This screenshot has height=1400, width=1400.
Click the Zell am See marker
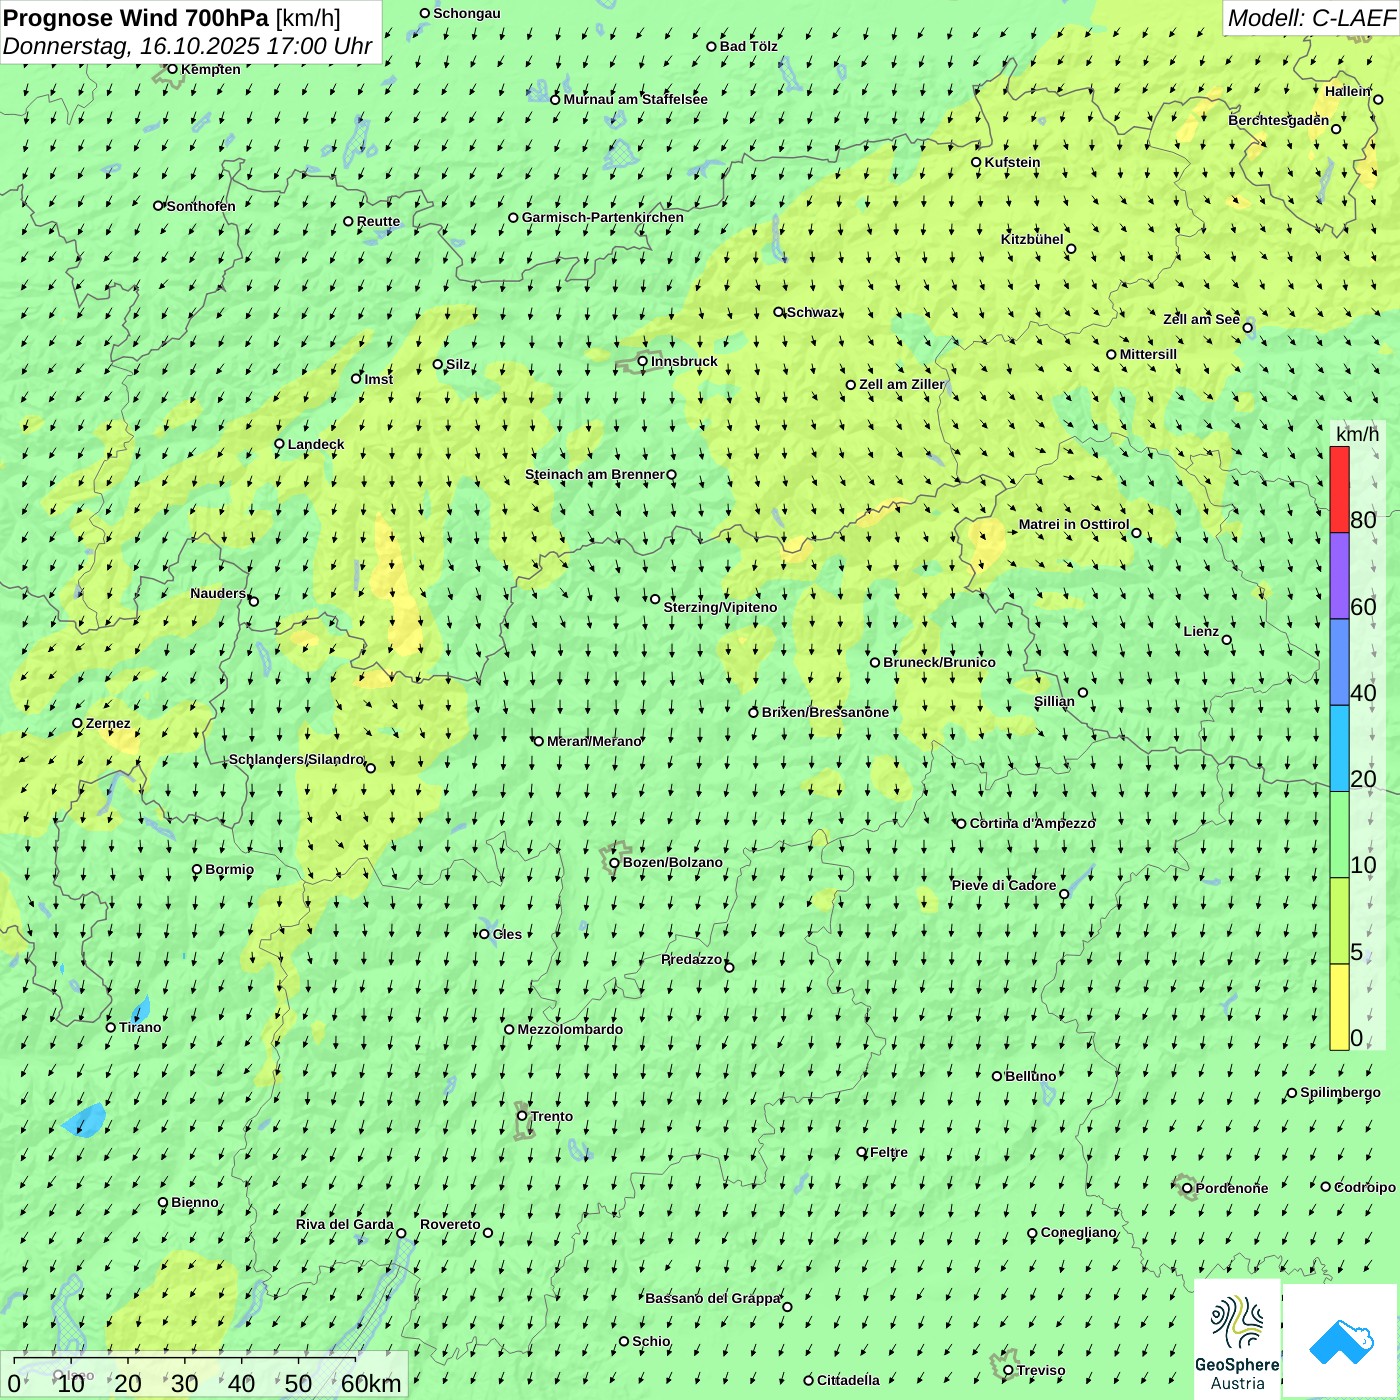pos(1247,327)
